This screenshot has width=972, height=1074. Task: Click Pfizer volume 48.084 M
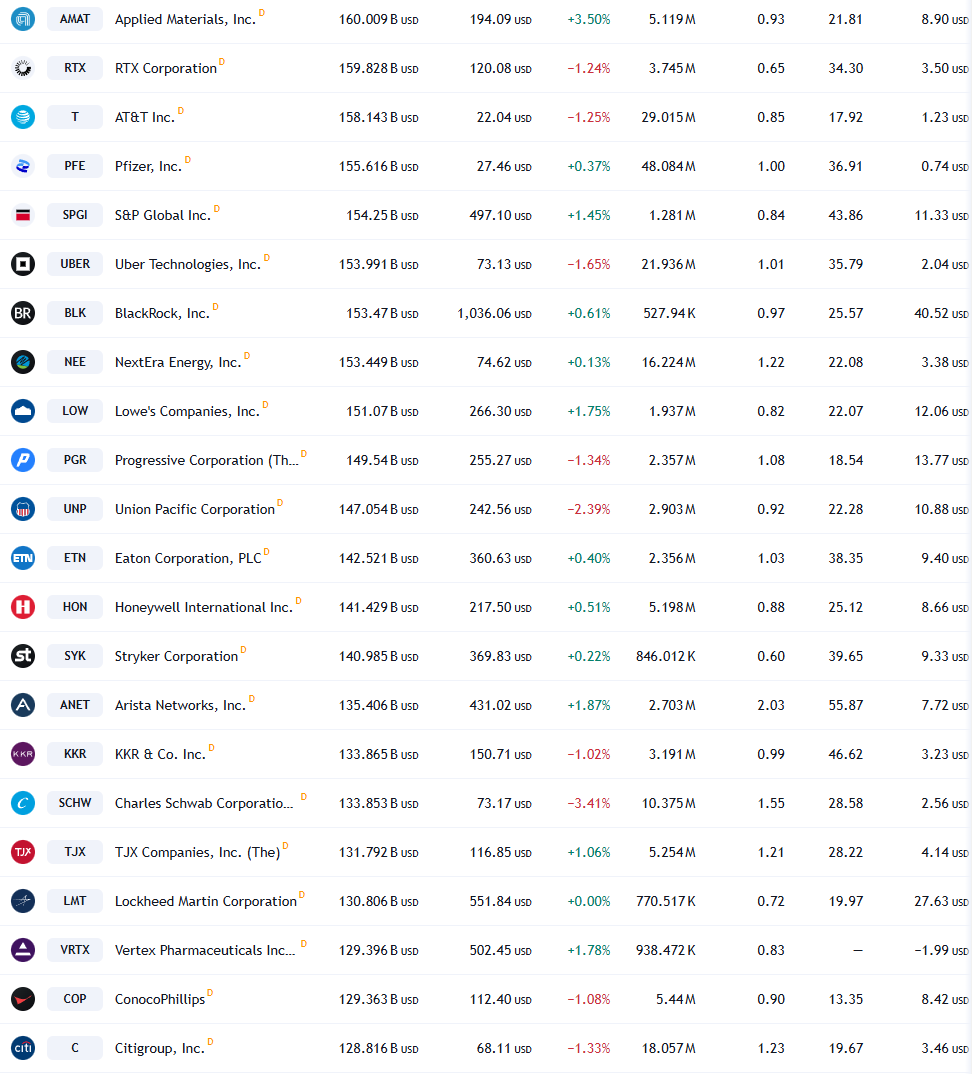tap(668, 166)
